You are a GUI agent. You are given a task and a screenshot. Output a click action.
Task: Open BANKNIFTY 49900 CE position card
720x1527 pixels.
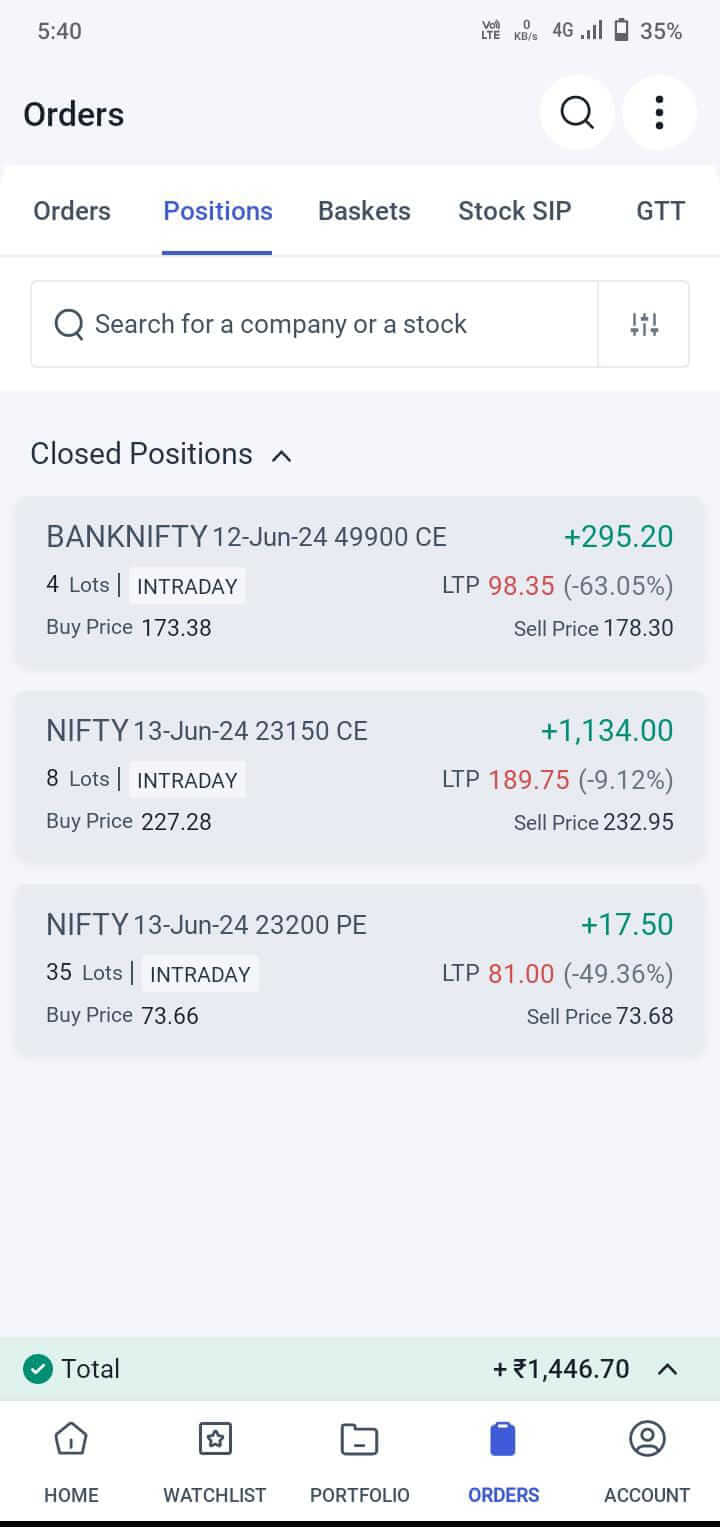click(360, 581)
